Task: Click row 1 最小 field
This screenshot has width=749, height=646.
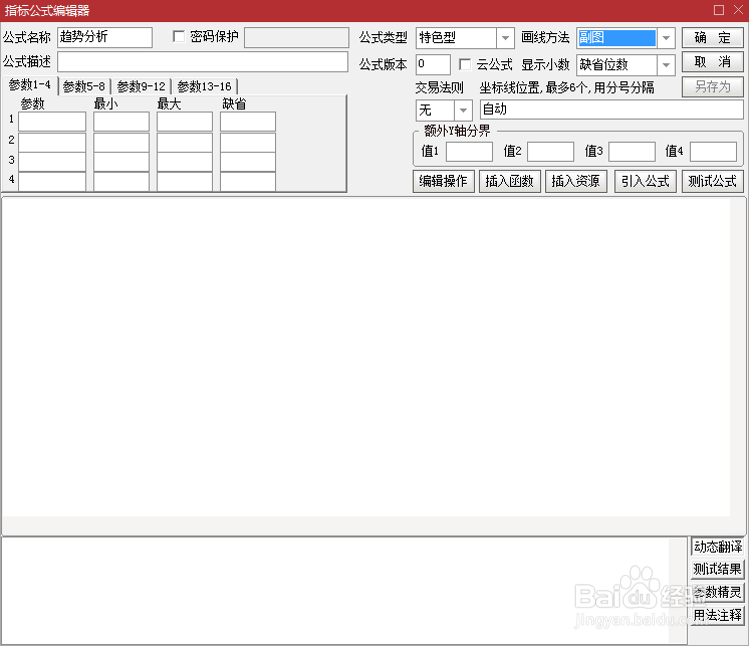Action: point(121,121)
